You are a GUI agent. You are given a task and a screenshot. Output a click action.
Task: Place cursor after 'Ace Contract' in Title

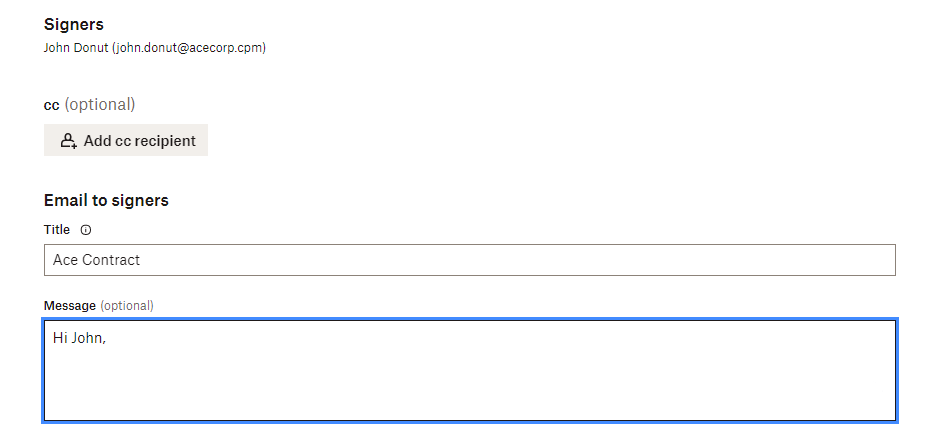[142, 260]
